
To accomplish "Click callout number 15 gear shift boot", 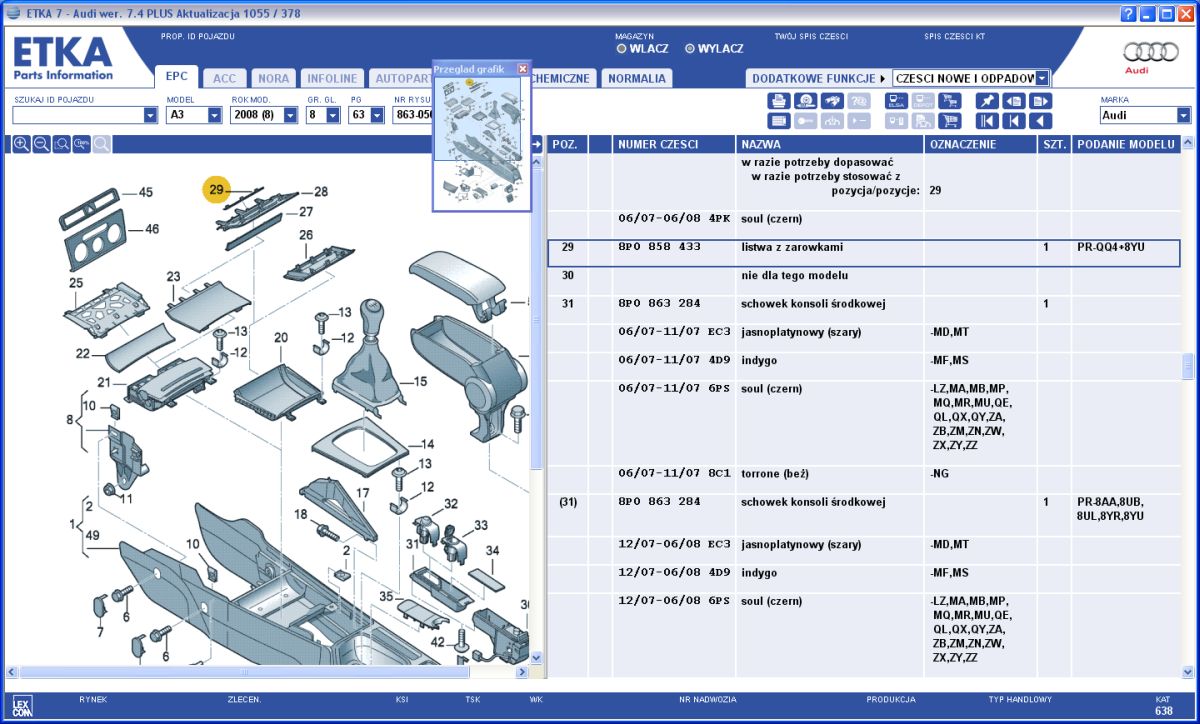I will tap(420, 381).
